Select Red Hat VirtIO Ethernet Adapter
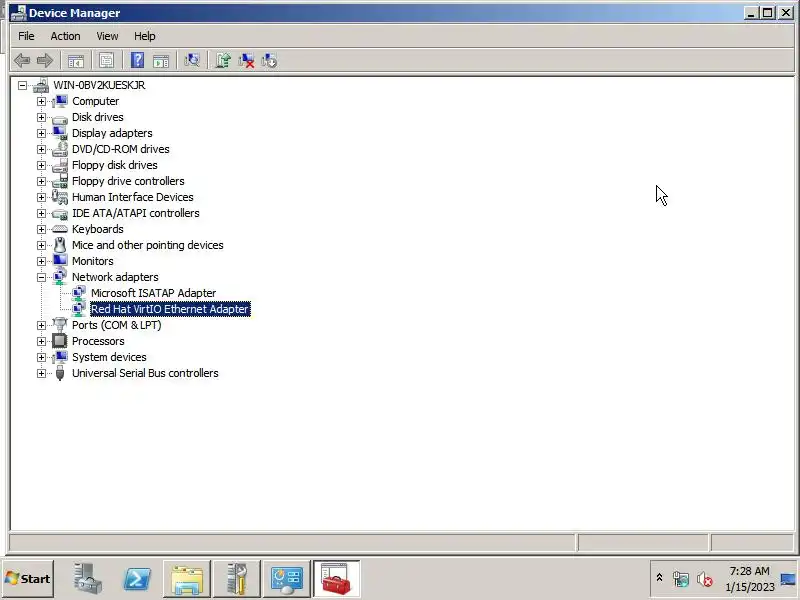The image size is (800, 600). pyautogui.click(x=170, y=309)
